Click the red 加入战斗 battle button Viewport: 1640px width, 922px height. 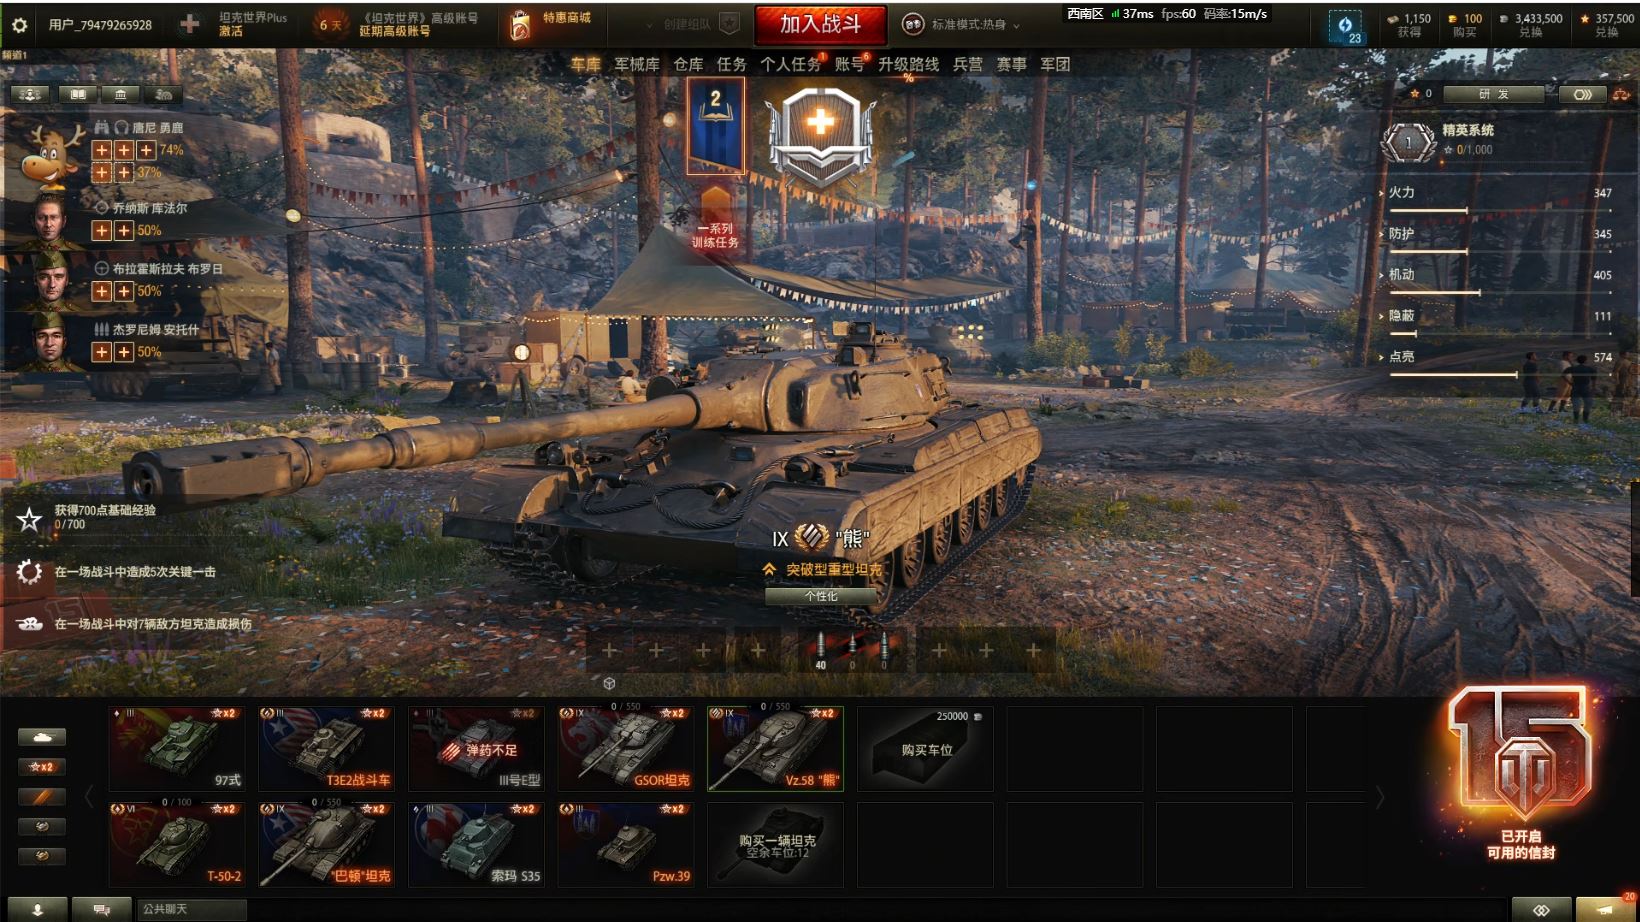[820, 24]
